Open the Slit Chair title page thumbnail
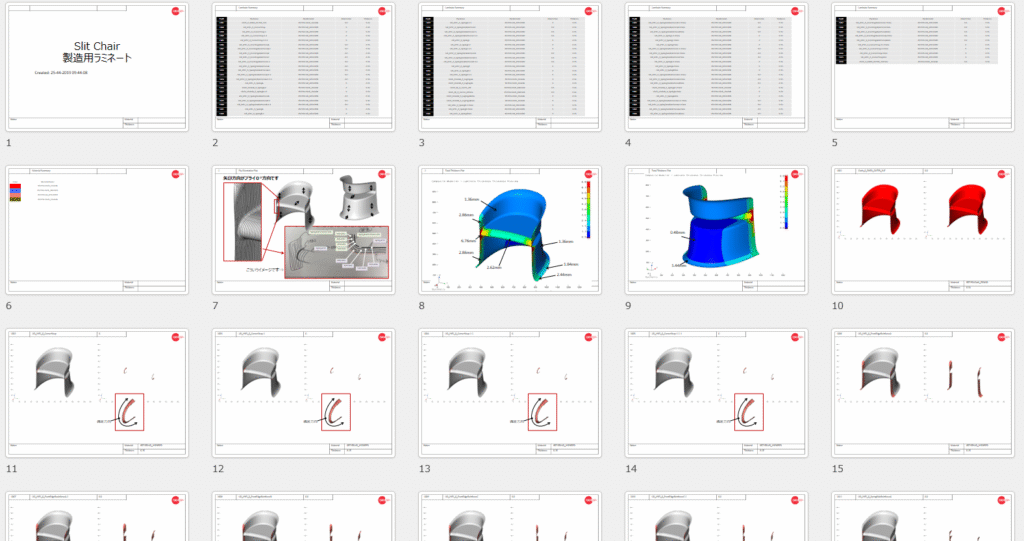This screenshot has width=1024, height=541. [97, 66]
